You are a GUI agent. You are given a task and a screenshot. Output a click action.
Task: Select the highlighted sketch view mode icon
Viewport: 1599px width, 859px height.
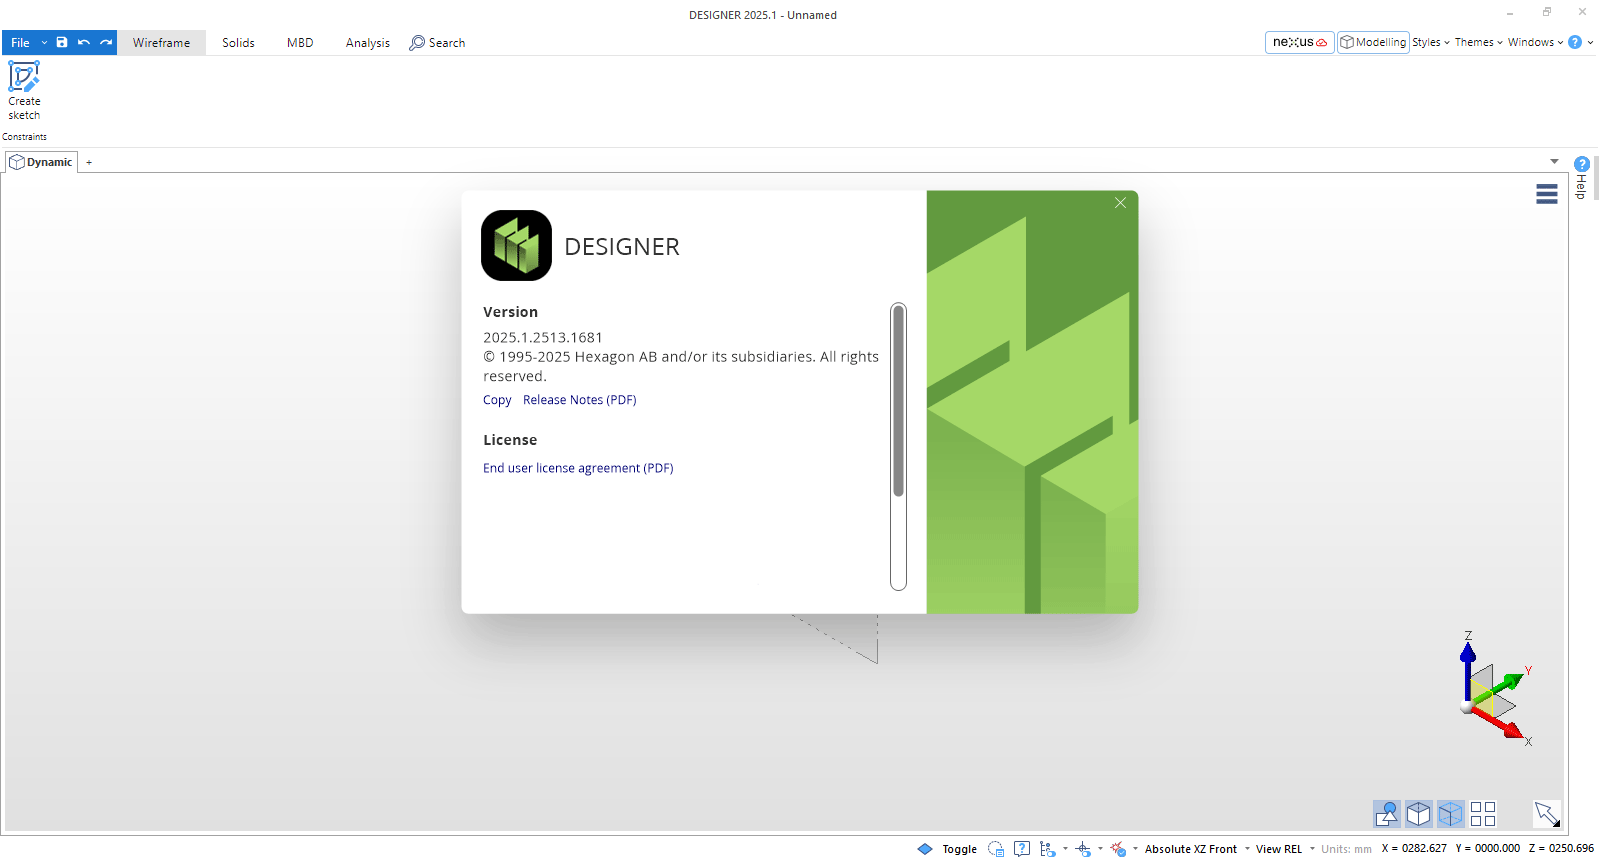(x=1387, y=814)
